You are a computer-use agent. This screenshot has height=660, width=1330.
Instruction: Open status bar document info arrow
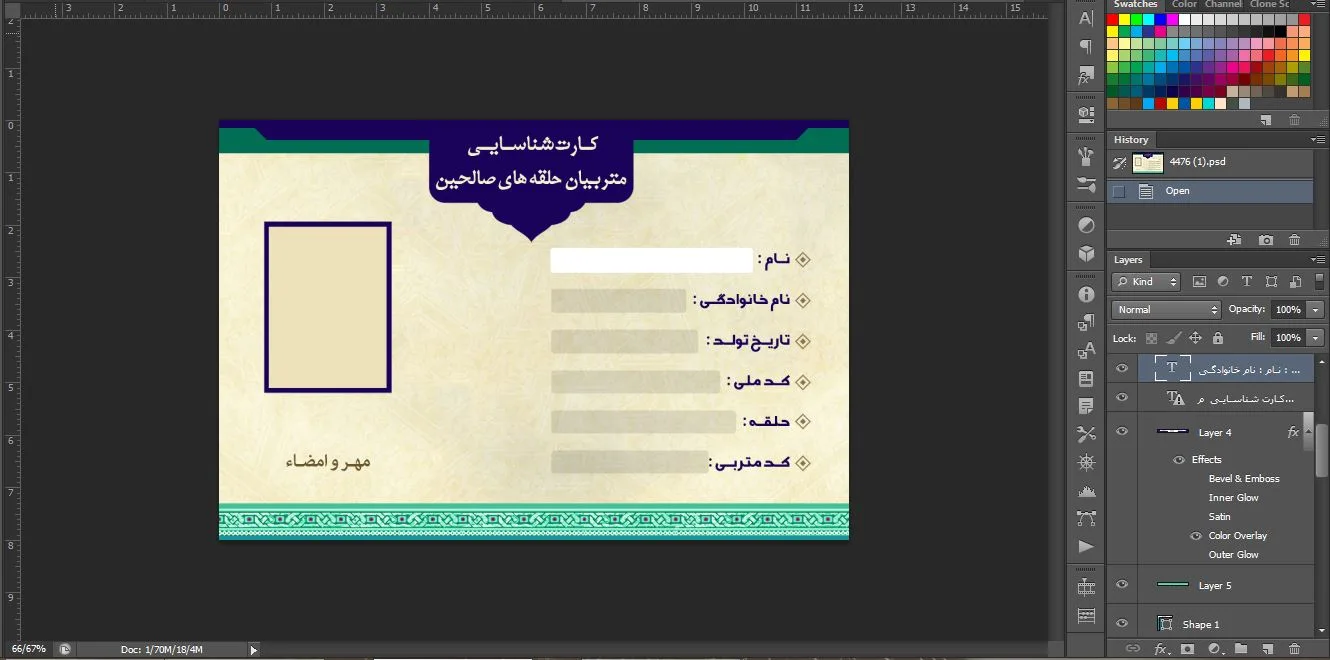coord(253,650)
